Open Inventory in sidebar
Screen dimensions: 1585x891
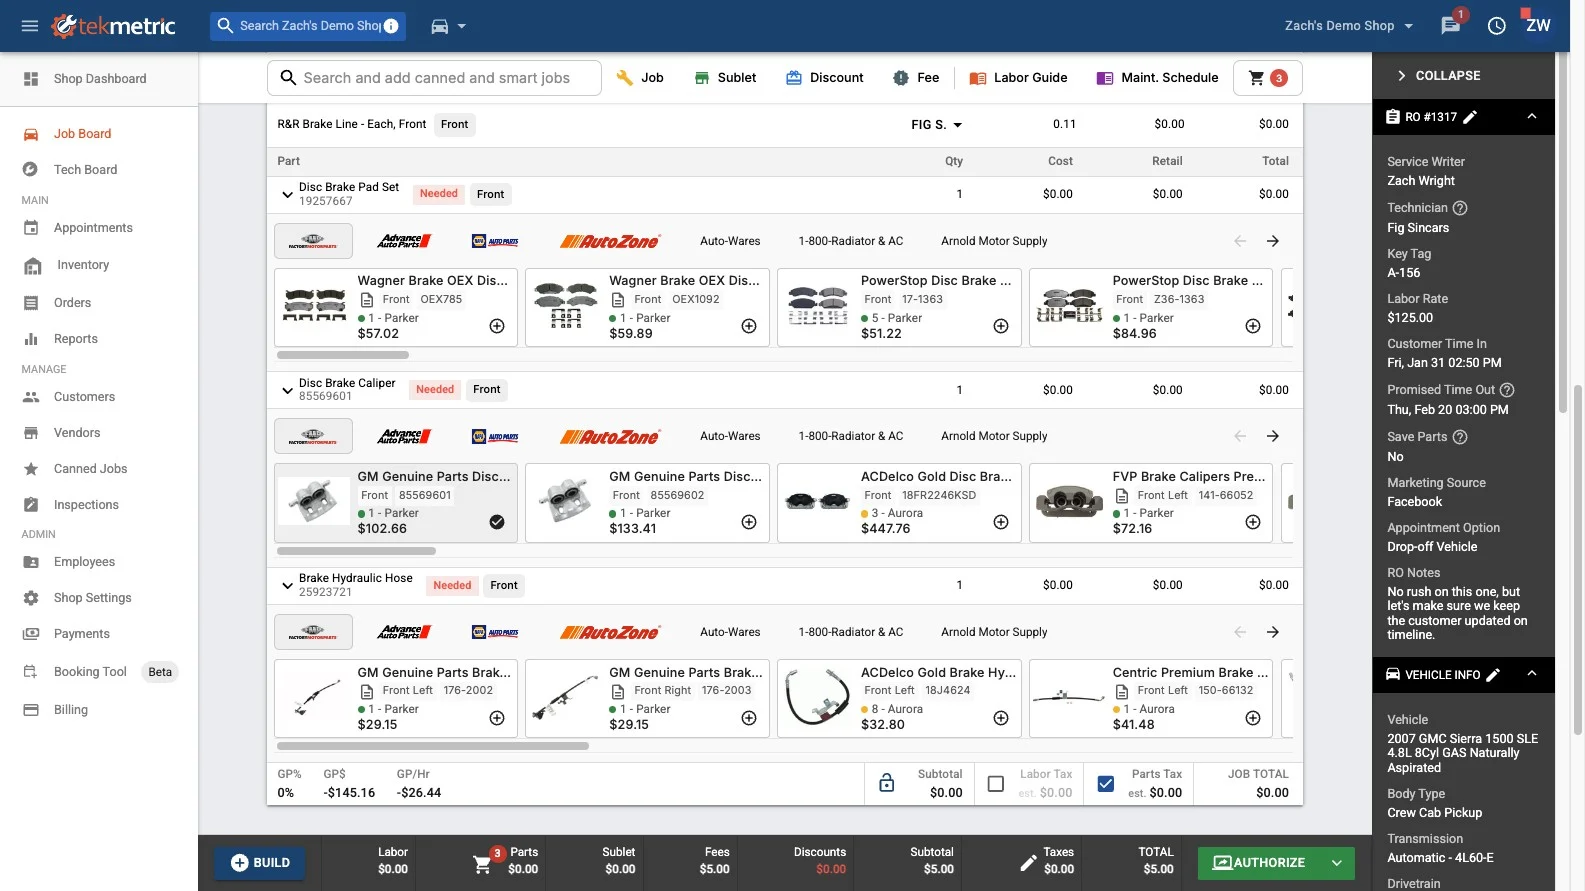tap(83, 265)
